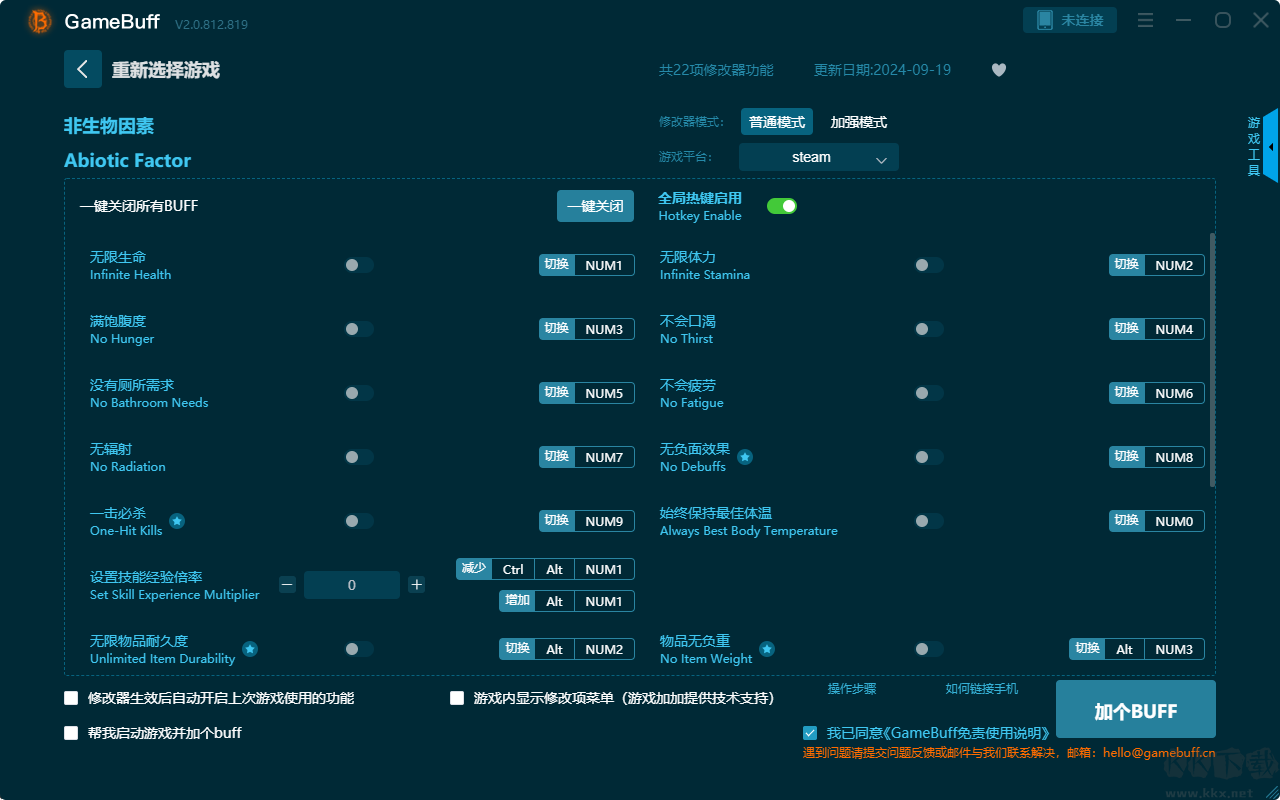Click the 未连接 connection button
Viewport: 1280px width, 800px height.
pos(1070,20)
